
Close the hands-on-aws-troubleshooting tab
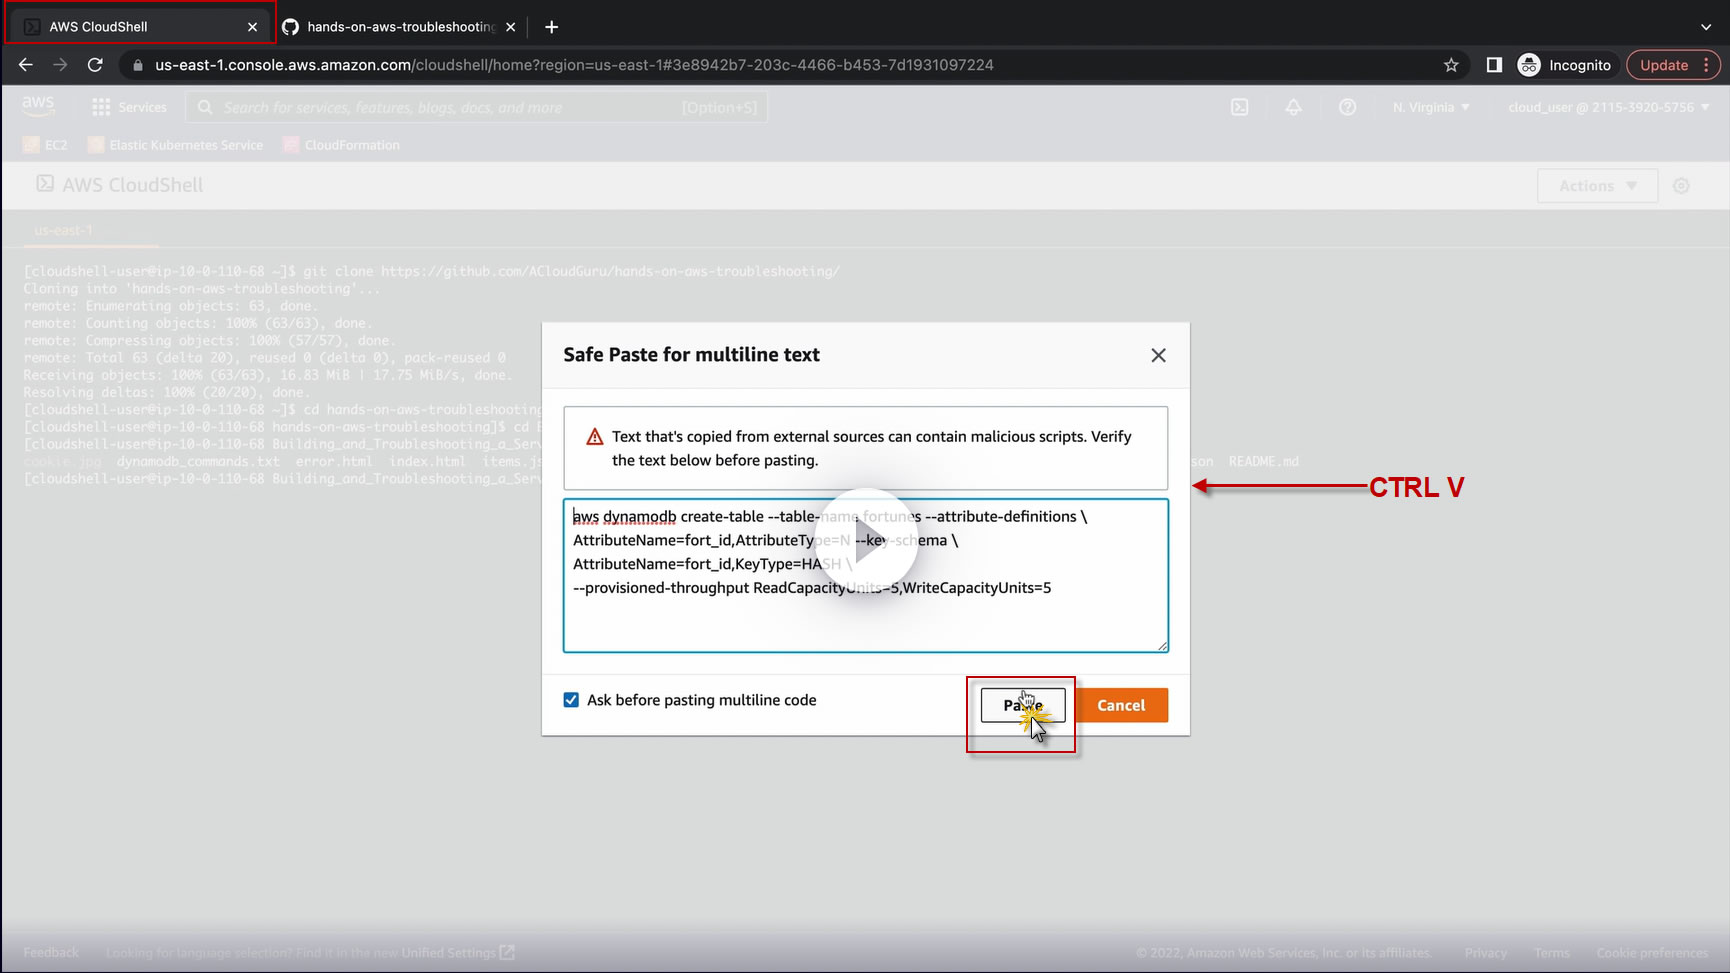pyautogui.click(x=511, y=27)
